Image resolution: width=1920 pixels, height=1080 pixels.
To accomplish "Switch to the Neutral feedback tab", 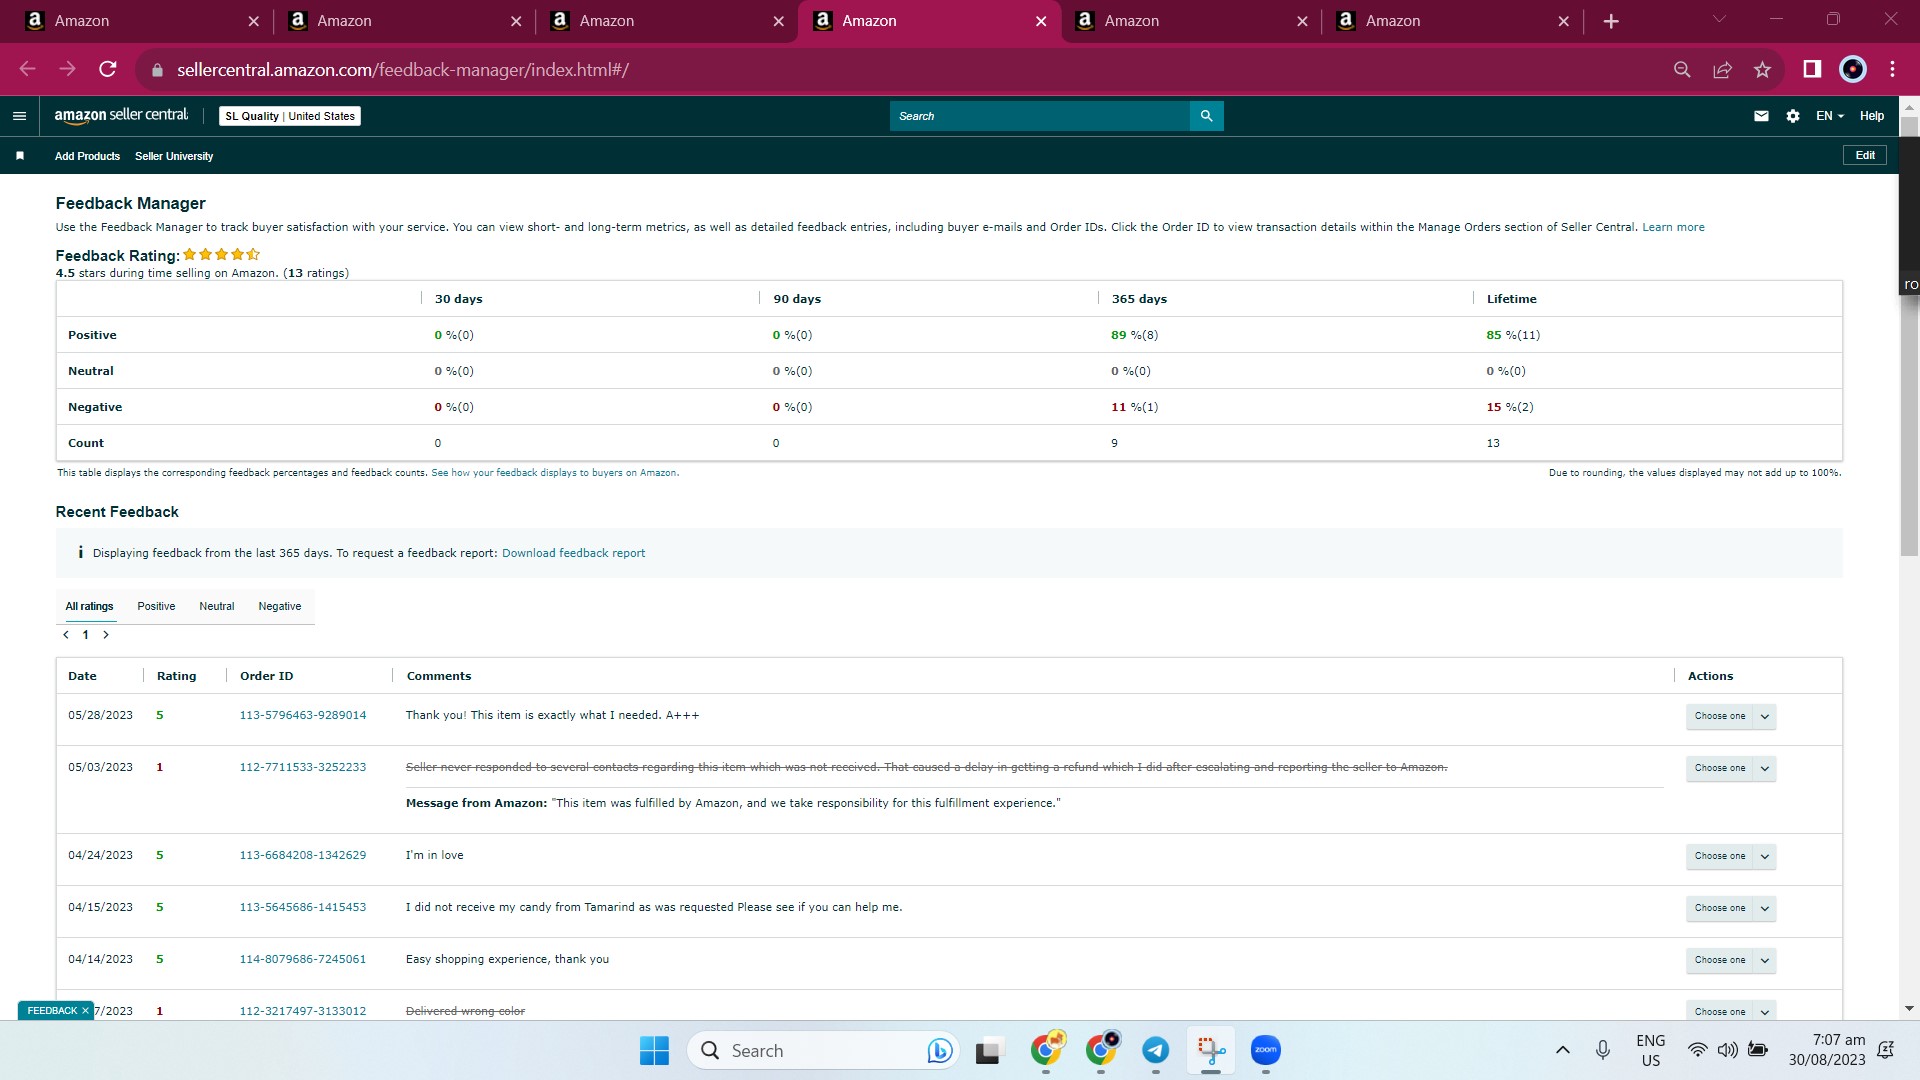I will [217, 606].
